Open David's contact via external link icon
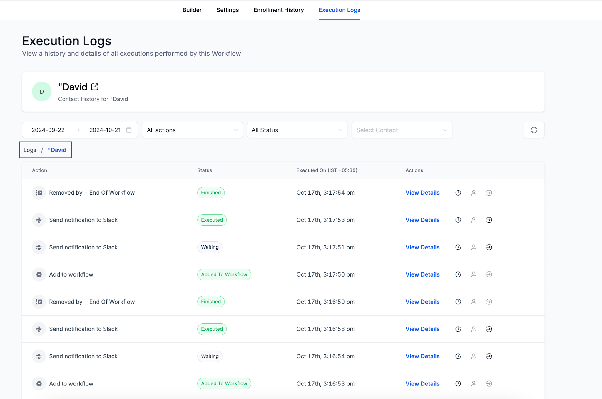 coord(95,87)
